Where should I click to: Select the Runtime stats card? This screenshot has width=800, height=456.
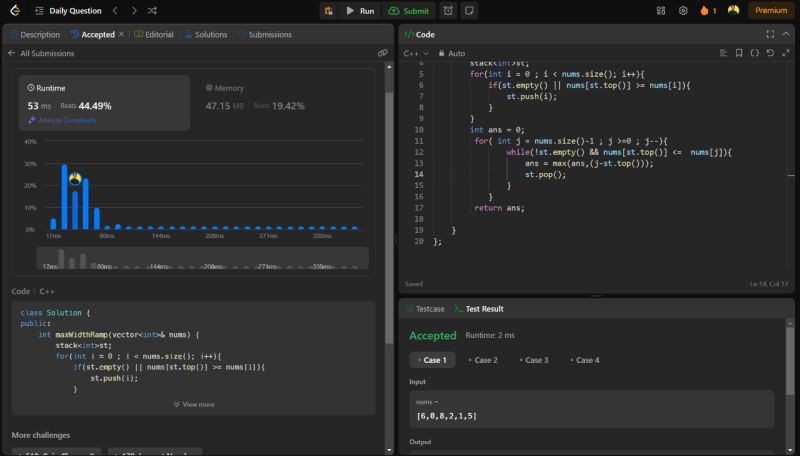[105, 104]
